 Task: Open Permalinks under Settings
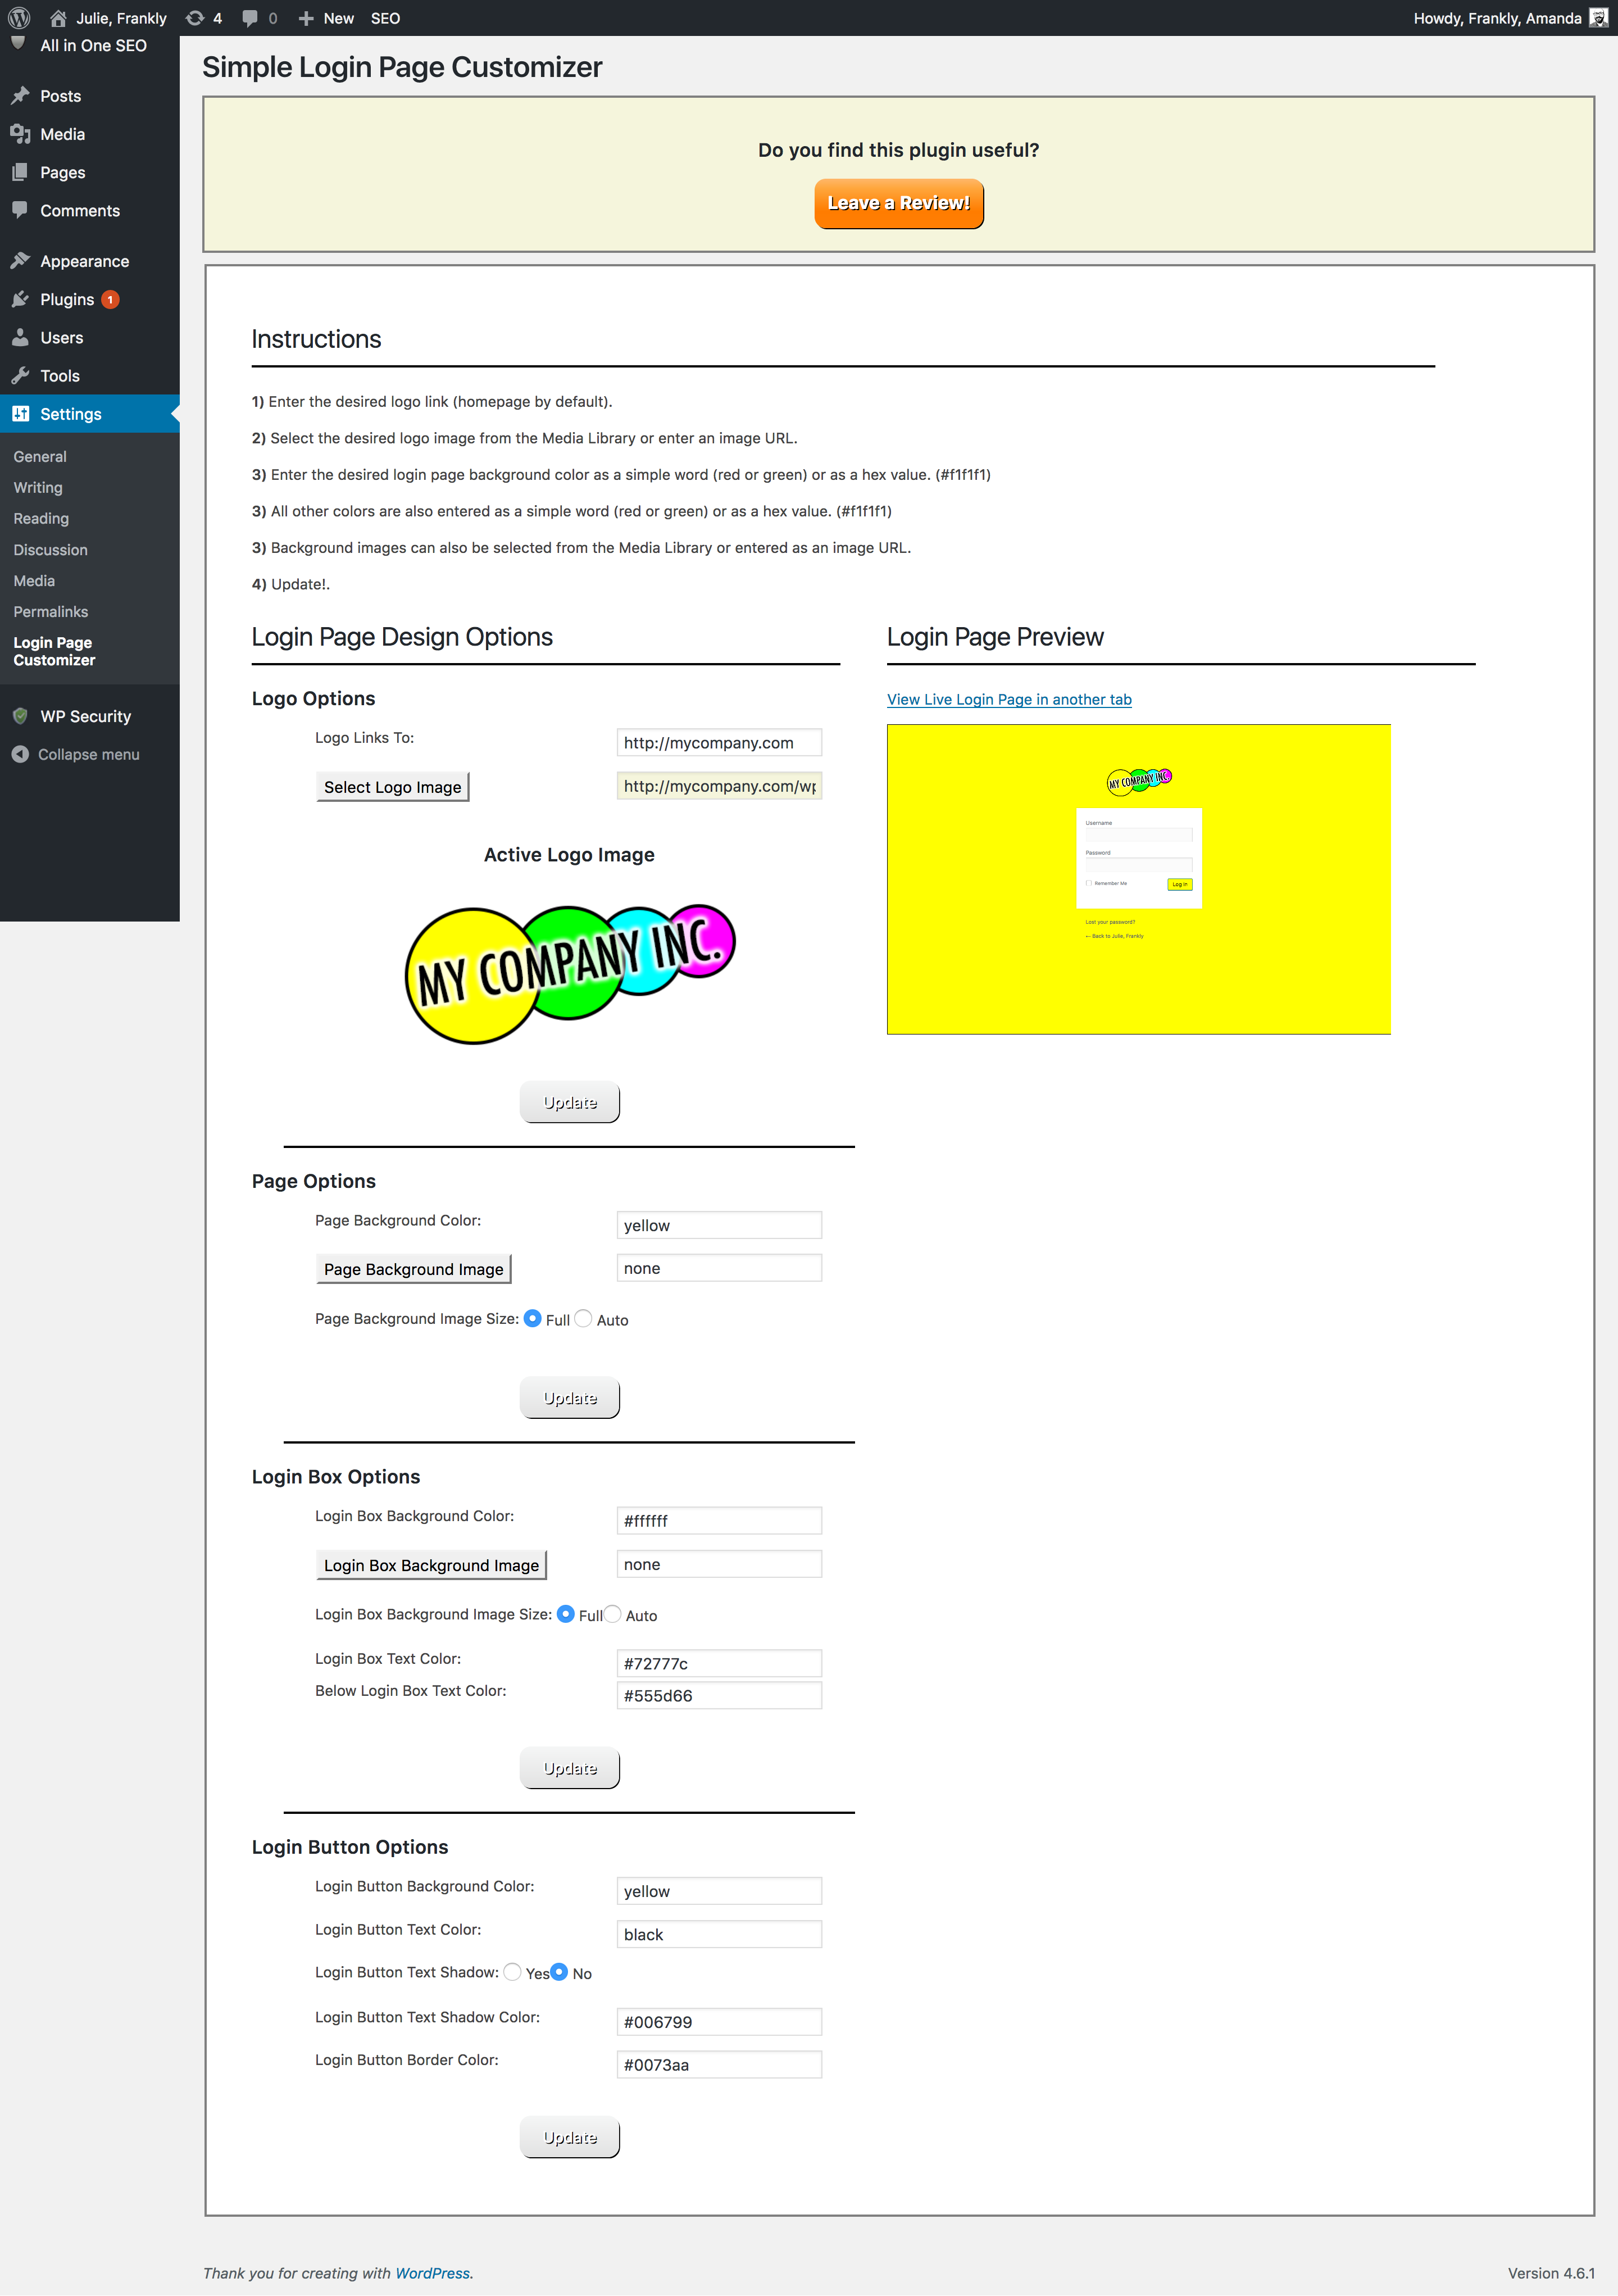point(50,611)
